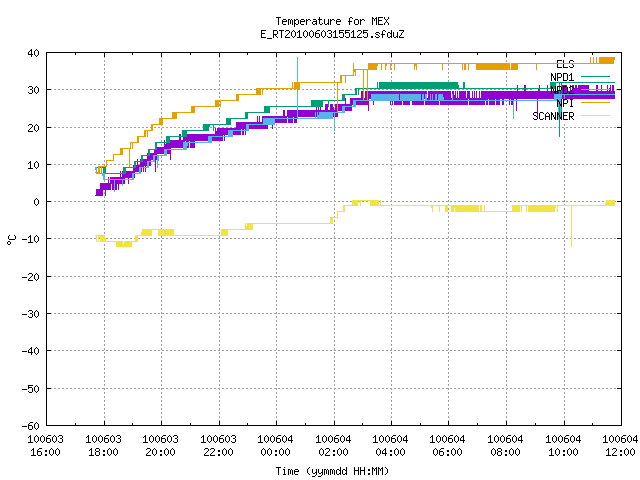Click the x-axis tick label 100603 22:00
Screen dimensions: 640x480
coord(219,446)
